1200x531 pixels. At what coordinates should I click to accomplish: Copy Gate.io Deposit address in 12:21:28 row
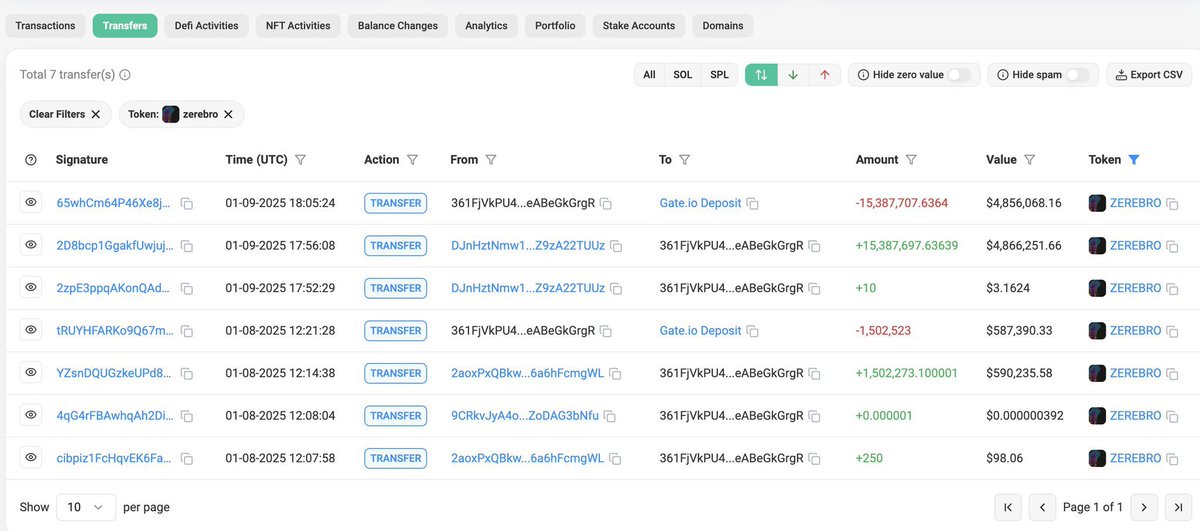pos(753,331)
